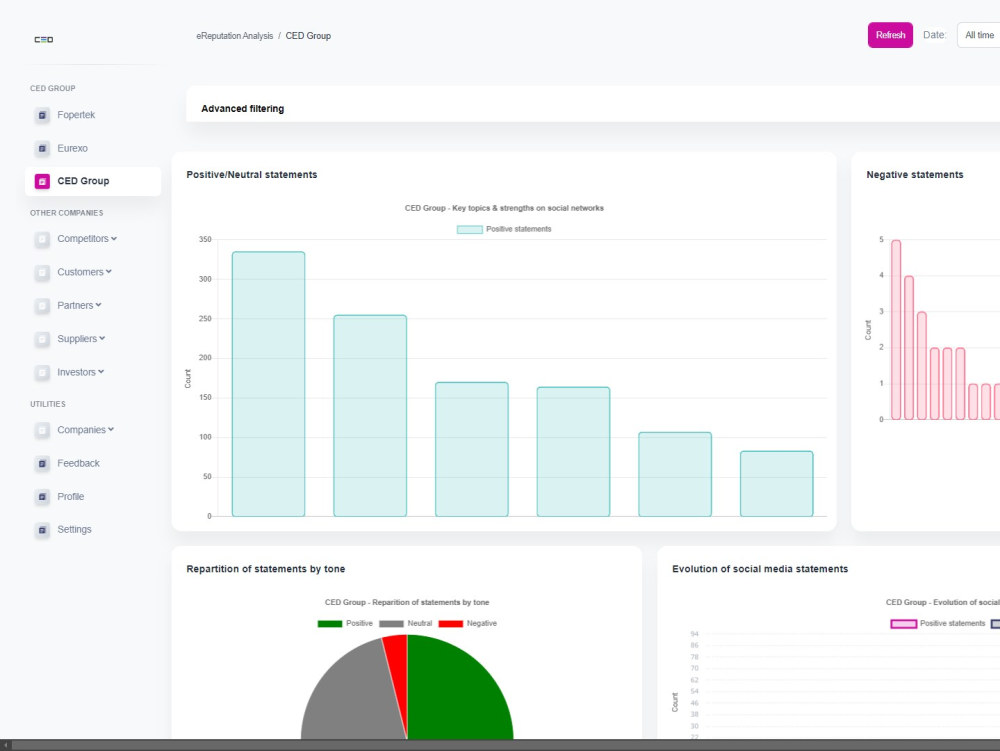Toggle Negative legend in pie chart
This screenshot has width=1000, height=751.
click(467, 623)
